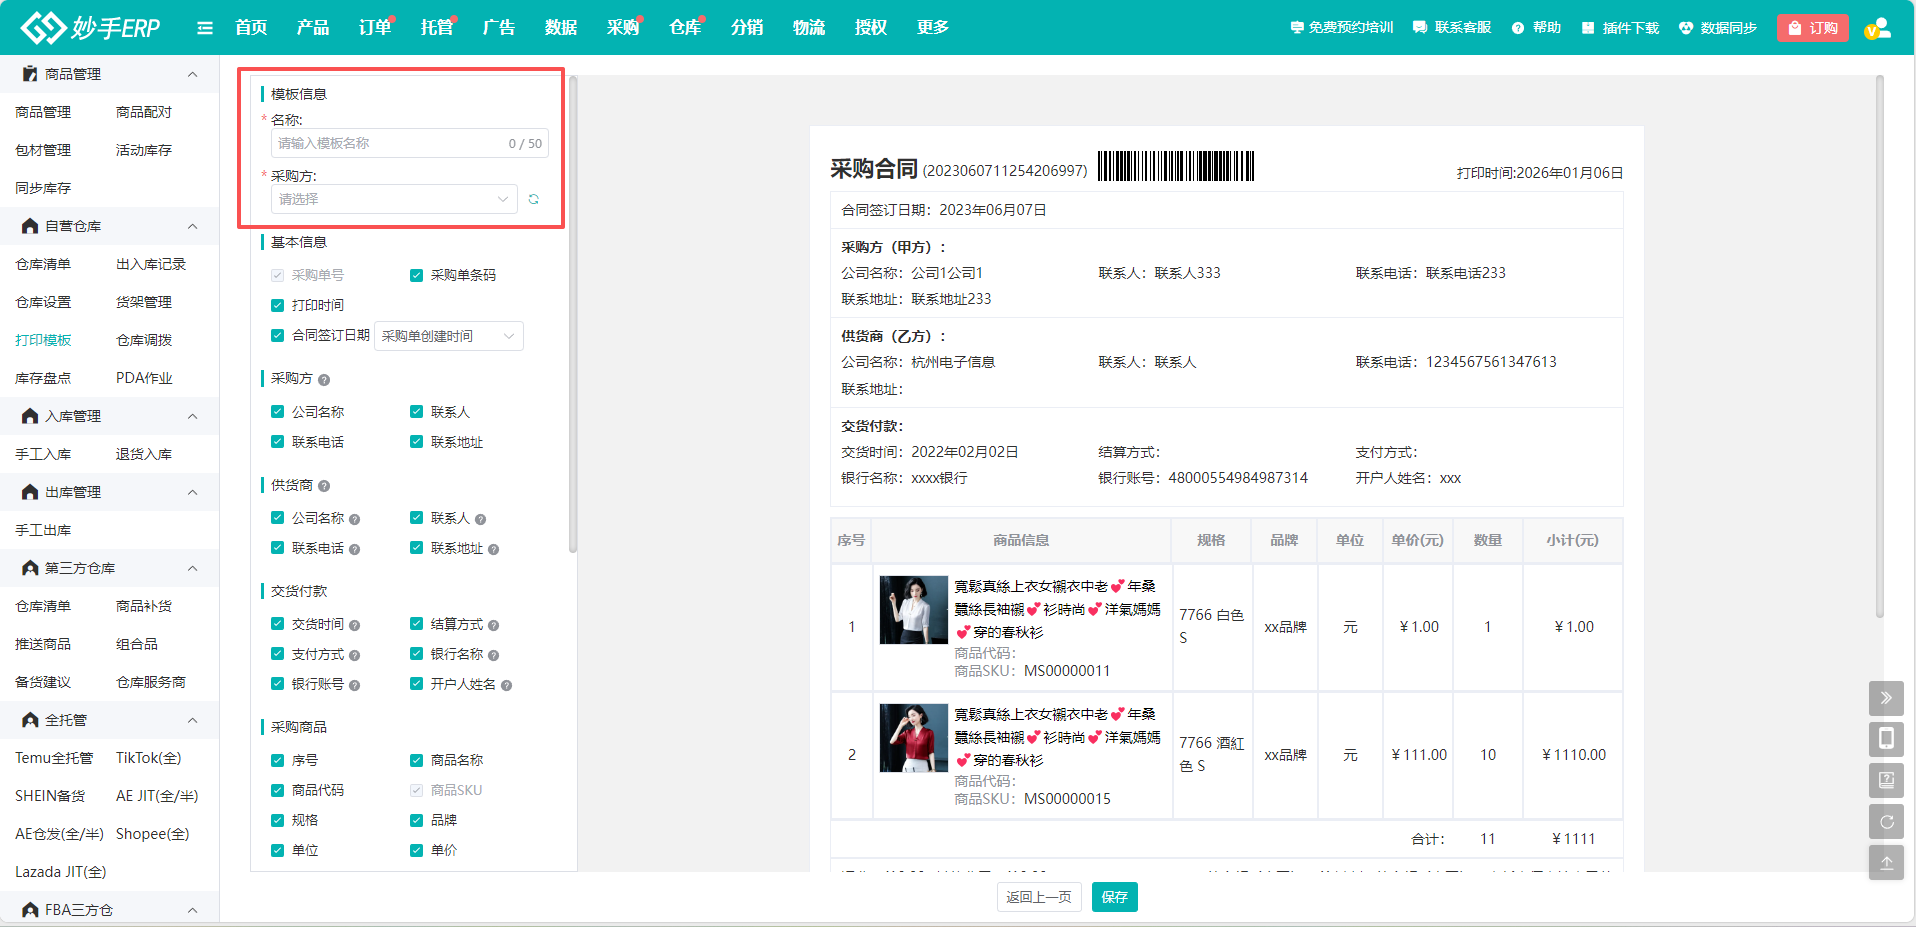1916x927 pixels.
Task: Click the floating help manual book icon
Action: click(1885, 780)
